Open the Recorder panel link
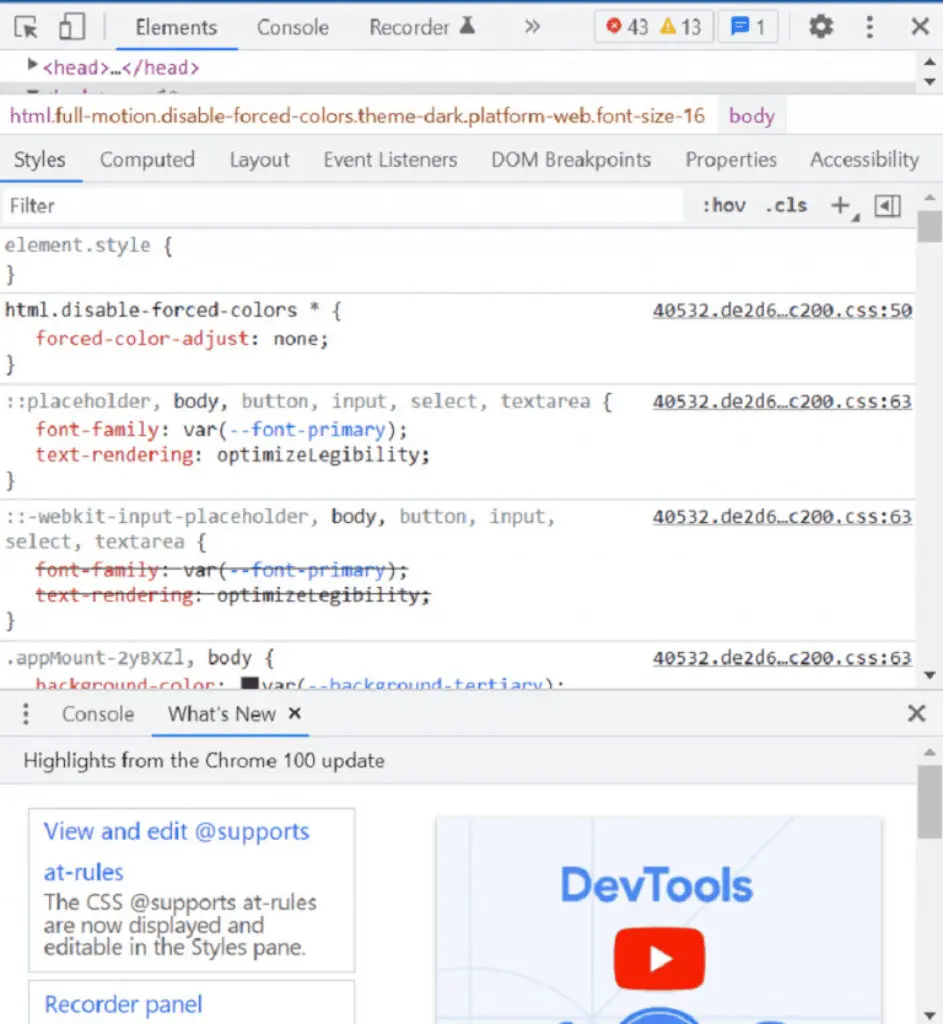 [123, 1004]
